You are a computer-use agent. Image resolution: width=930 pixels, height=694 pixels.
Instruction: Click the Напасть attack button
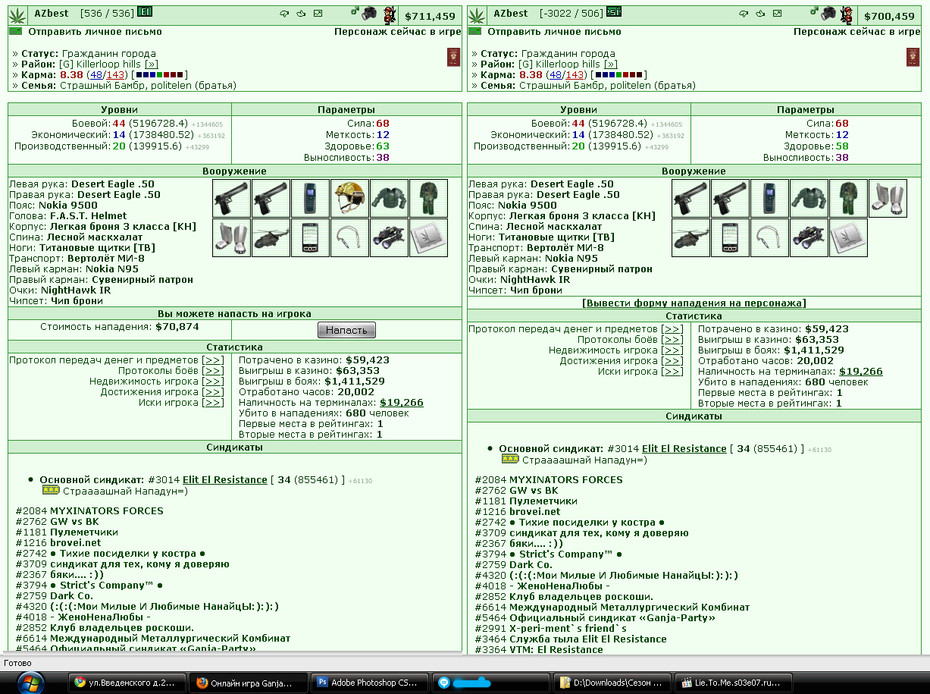pos(346,330)
